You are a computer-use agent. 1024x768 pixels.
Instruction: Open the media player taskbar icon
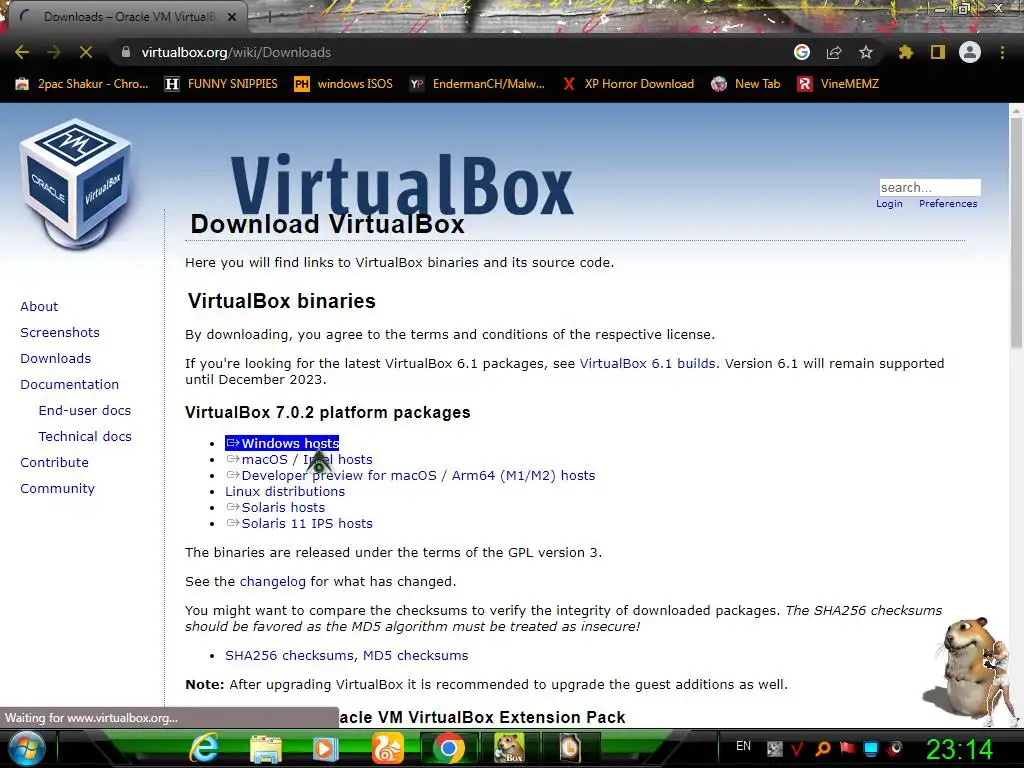[325, 749]
